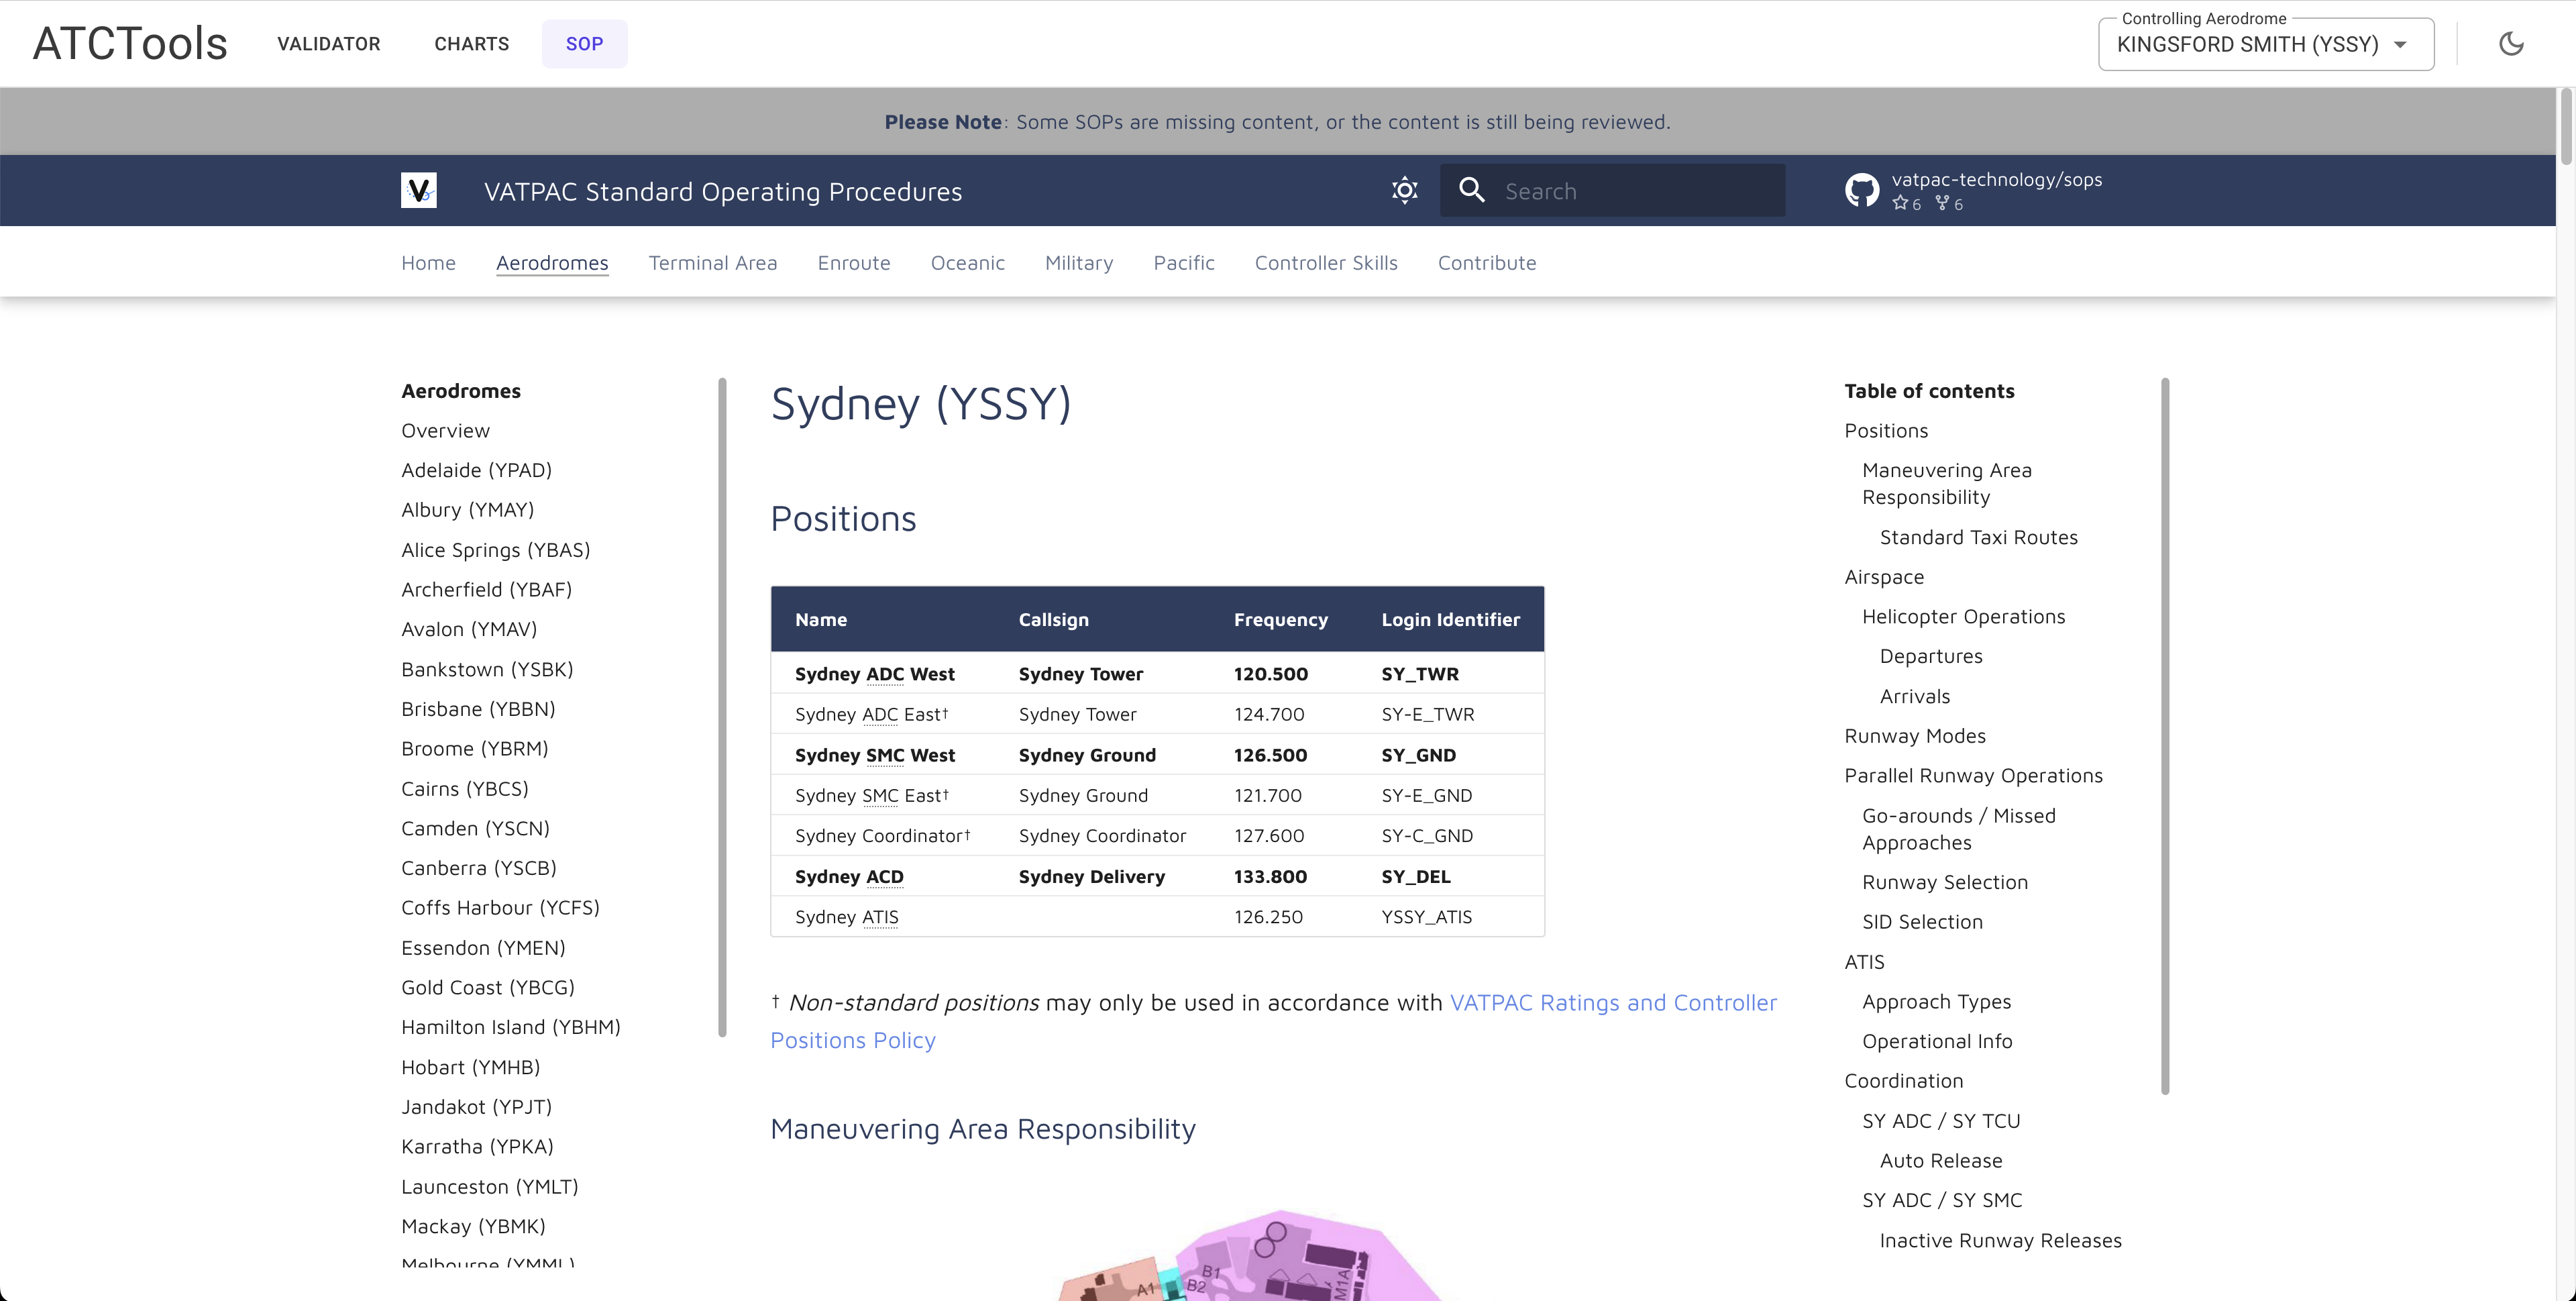Screen dimensions: 2576x1301
Task: Click the aerodromes sidebar scrollbar
Action: click(x=722, y=706)
